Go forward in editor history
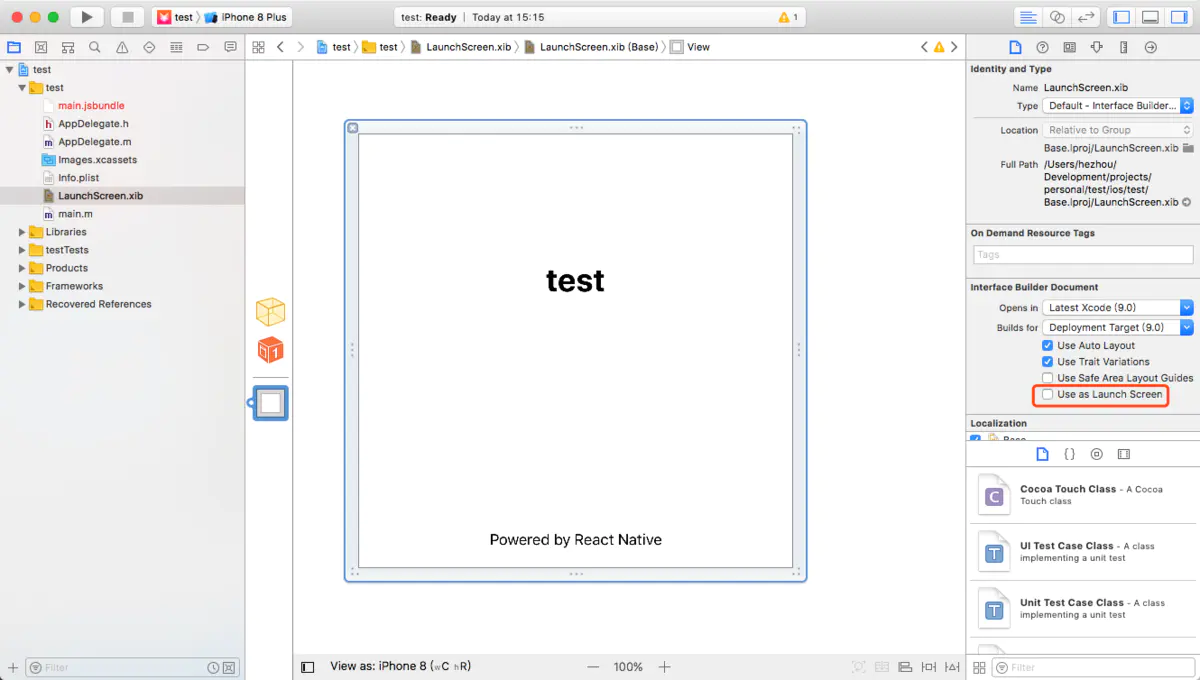 pyautogui.click(x=300, y=47)
